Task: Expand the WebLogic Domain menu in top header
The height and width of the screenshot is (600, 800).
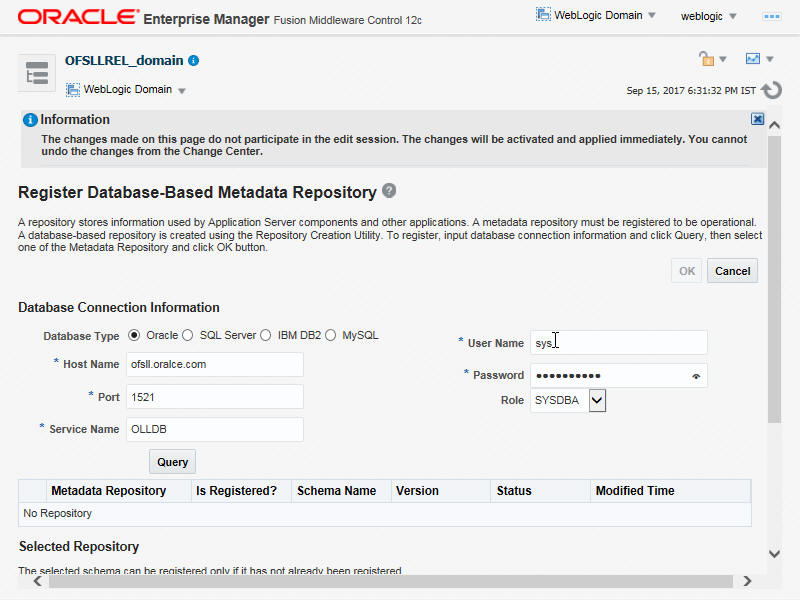Action: [652, 15]
